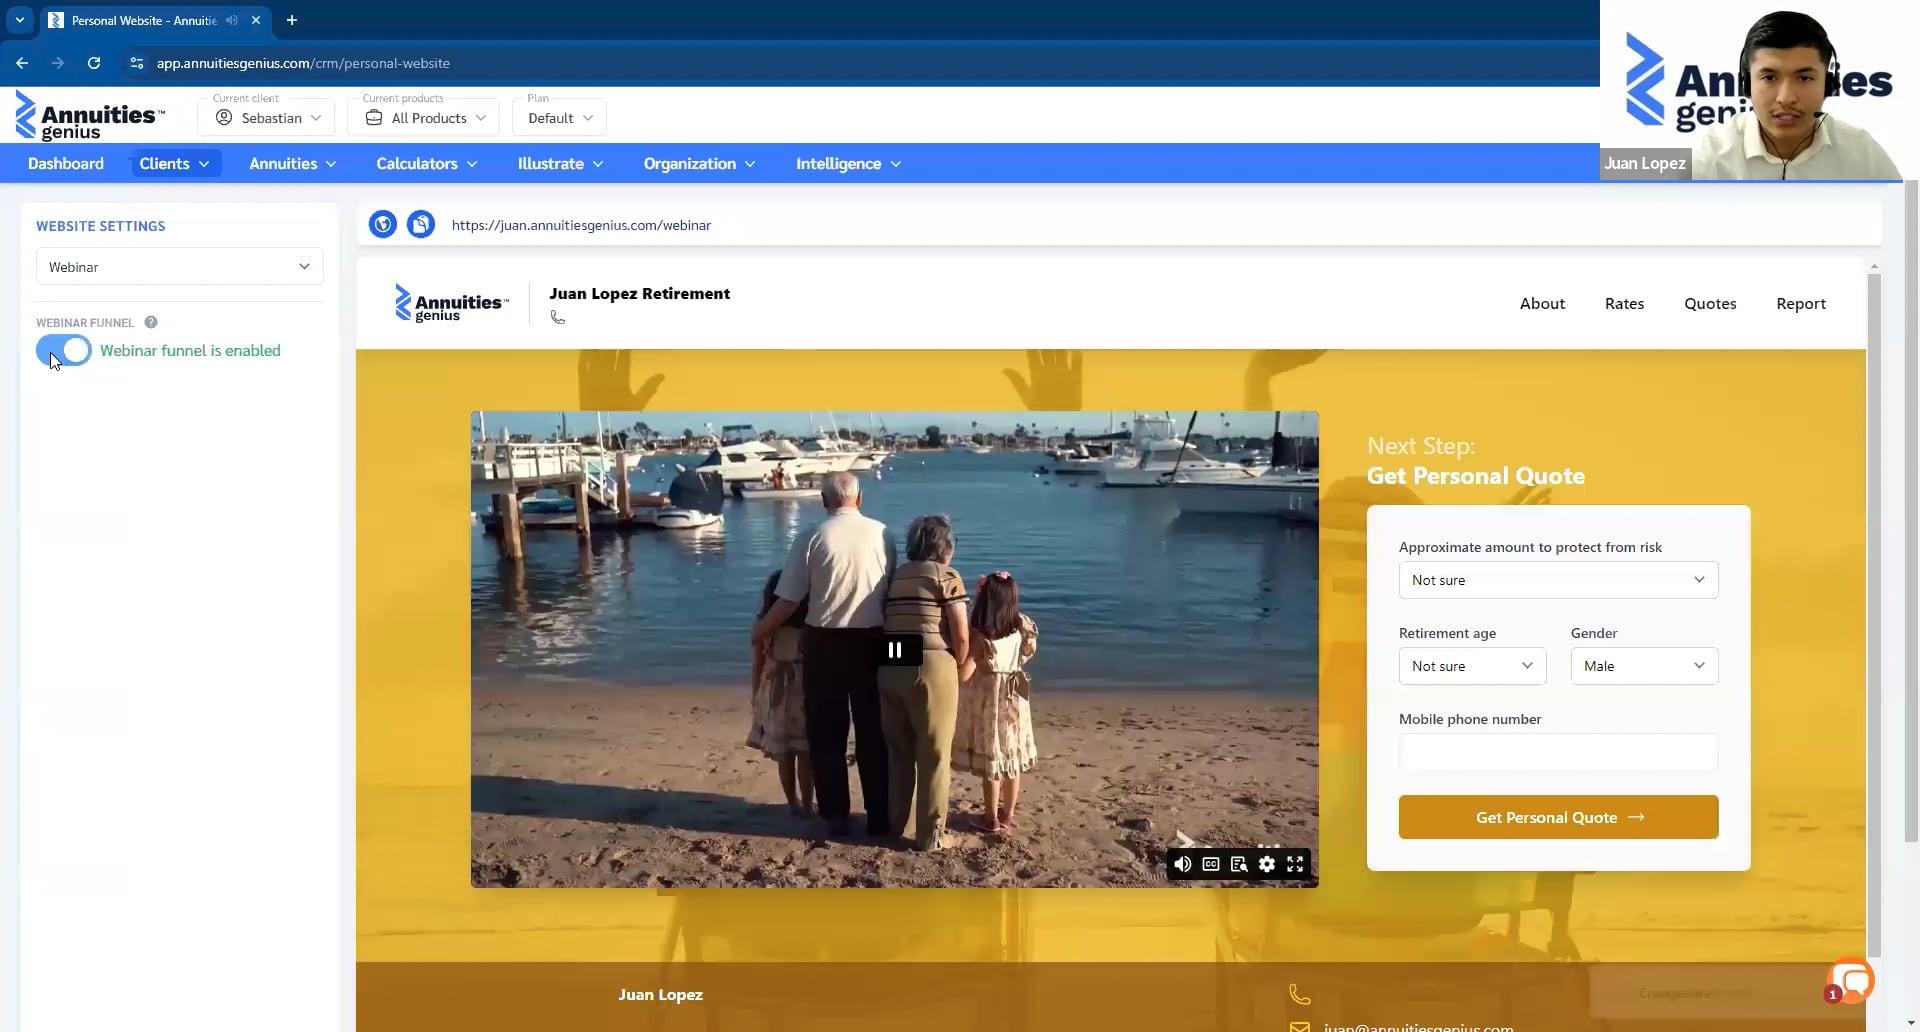Open the video transcript search

[1239, 864]
